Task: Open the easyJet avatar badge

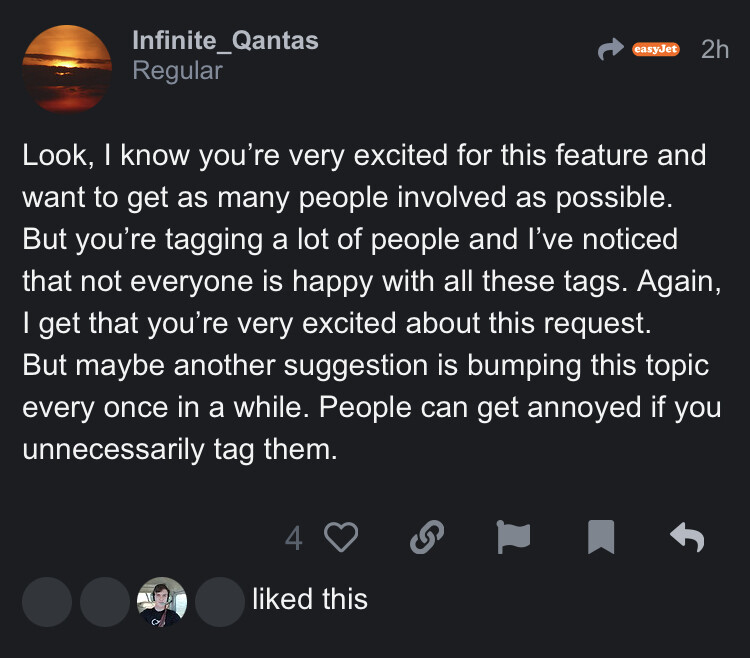Action: (x=655, y=49)
